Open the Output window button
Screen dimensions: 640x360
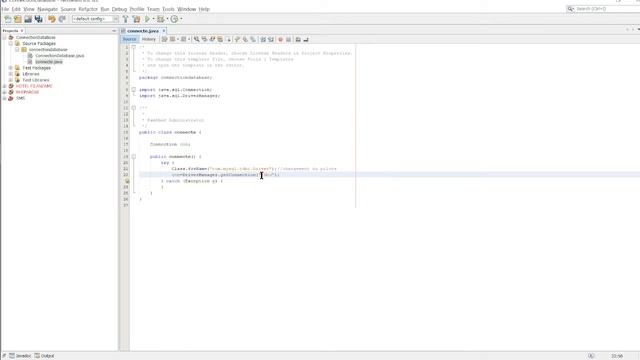(44, 356)
